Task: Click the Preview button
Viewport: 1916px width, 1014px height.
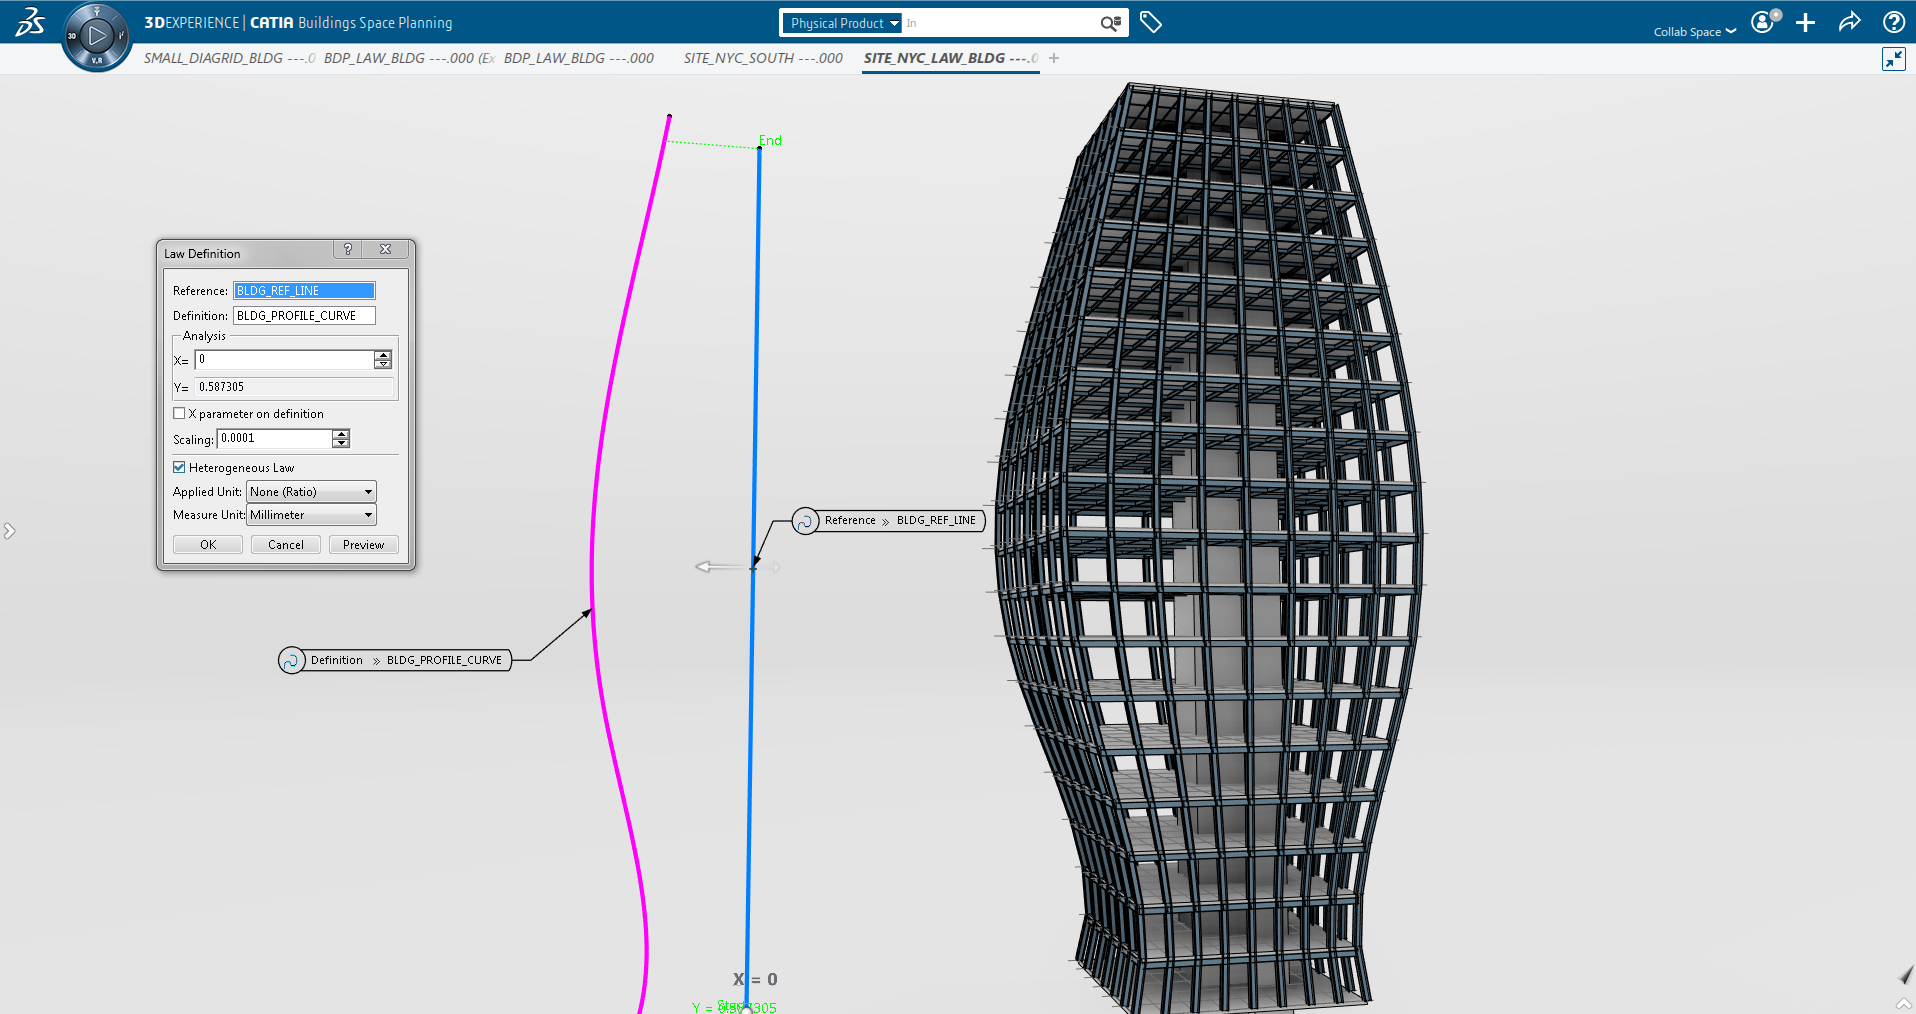Action: pos(364,545)
